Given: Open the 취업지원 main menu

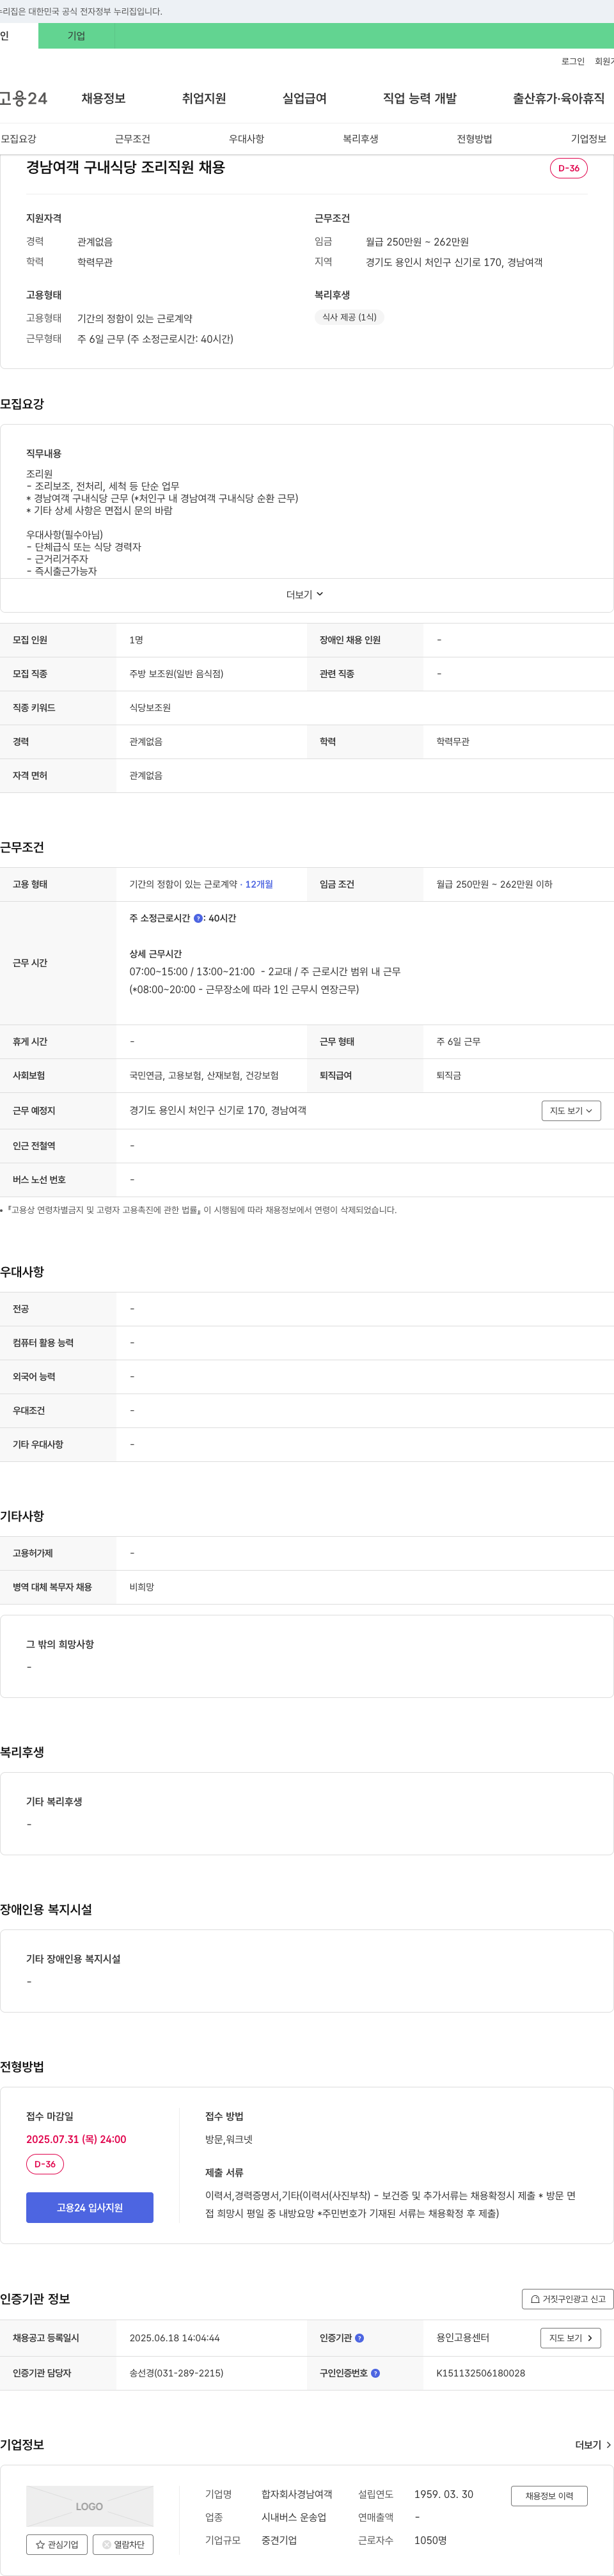Looking at the screenshot, I should click(204, 98).
